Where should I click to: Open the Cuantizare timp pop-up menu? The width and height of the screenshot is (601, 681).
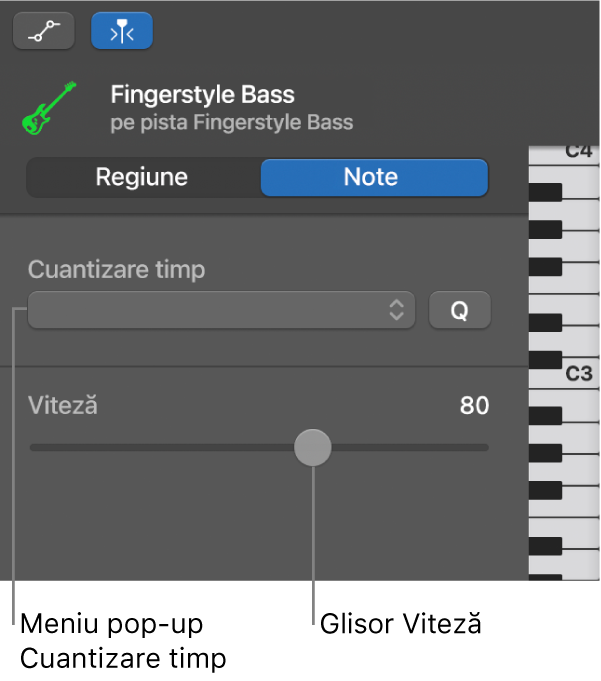click(x=221, y=310)
